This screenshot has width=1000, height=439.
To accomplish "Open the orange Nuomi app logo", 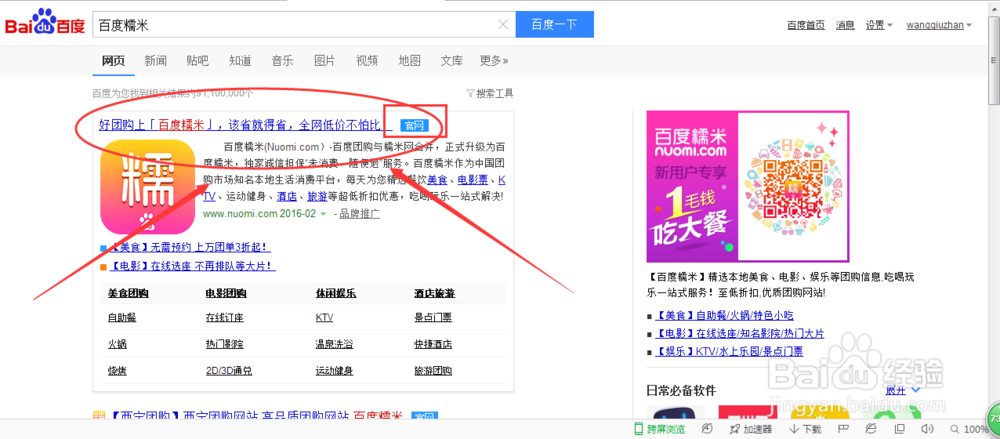I will tap(147, 187).
